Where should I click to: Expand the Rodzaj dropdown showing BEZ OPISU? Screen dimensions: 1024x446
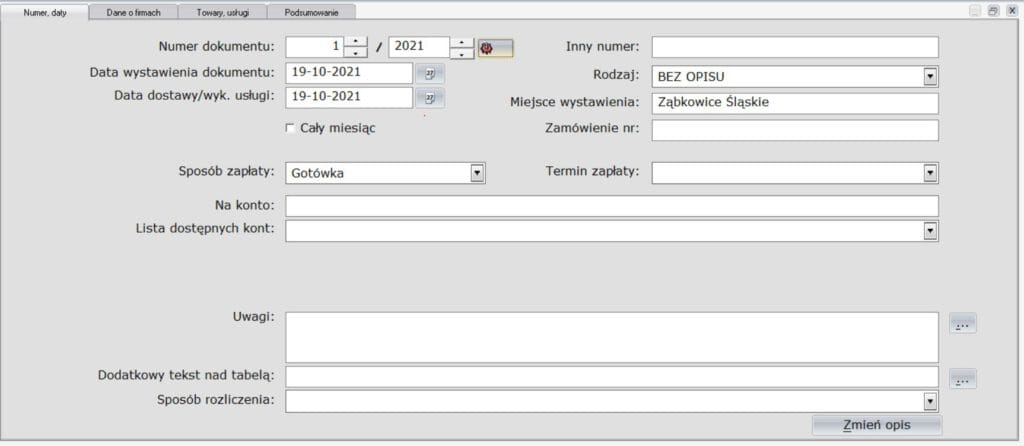[930, 76]
